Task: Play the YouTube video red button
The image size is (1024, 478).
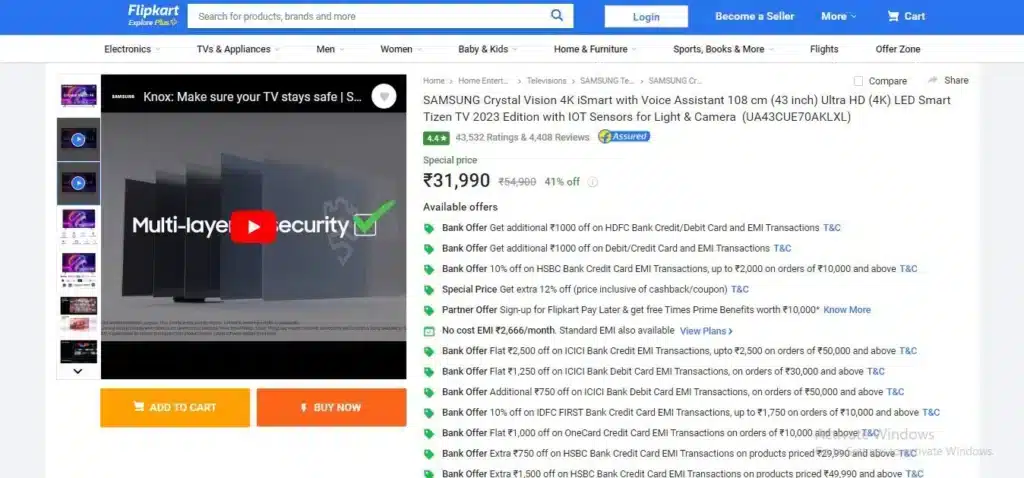Action: (x=253, y=226)
